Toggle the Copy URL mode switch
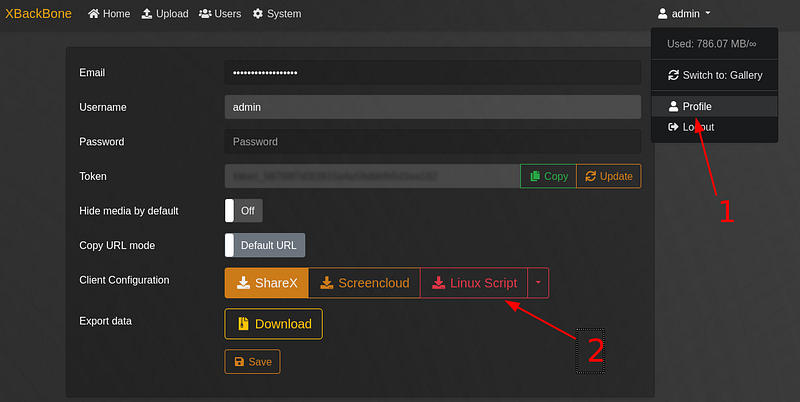The width and height of the screenshot is (800, 402). pos(266,245)
